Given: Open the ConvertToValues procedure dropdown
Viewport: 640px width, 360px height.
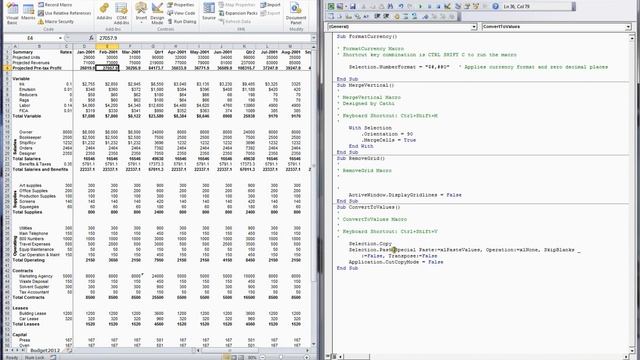Looking at the screenshot, I should point(628,27).
